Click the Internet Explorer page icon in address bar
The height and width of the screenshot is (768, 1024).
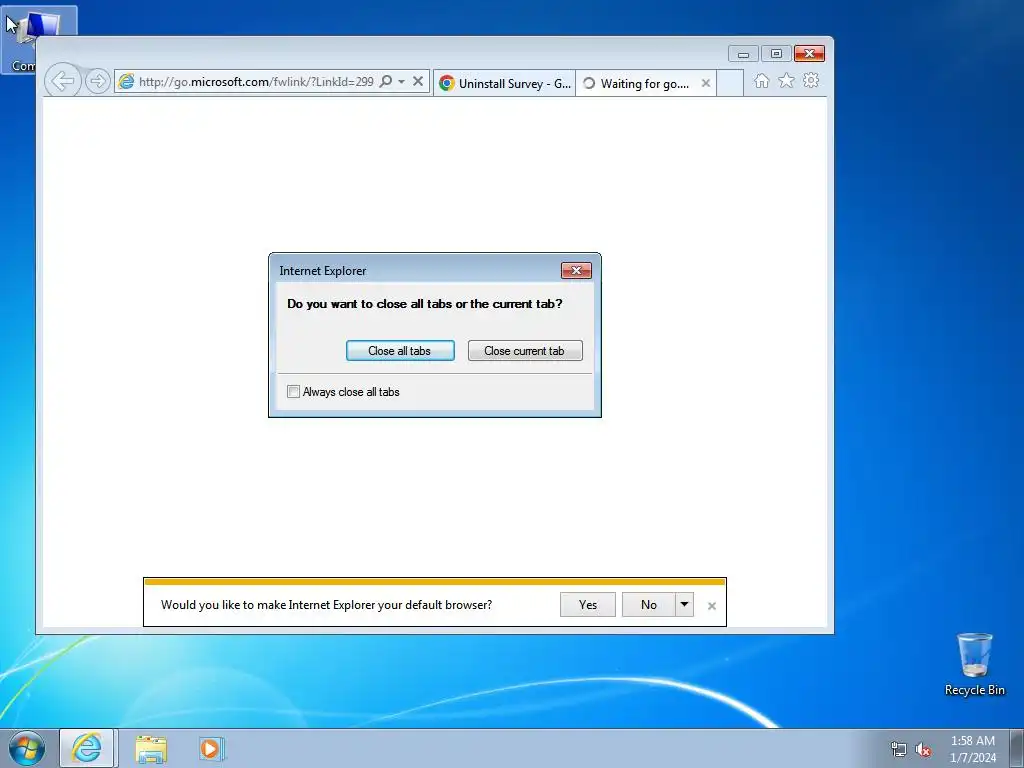point(126,82)
